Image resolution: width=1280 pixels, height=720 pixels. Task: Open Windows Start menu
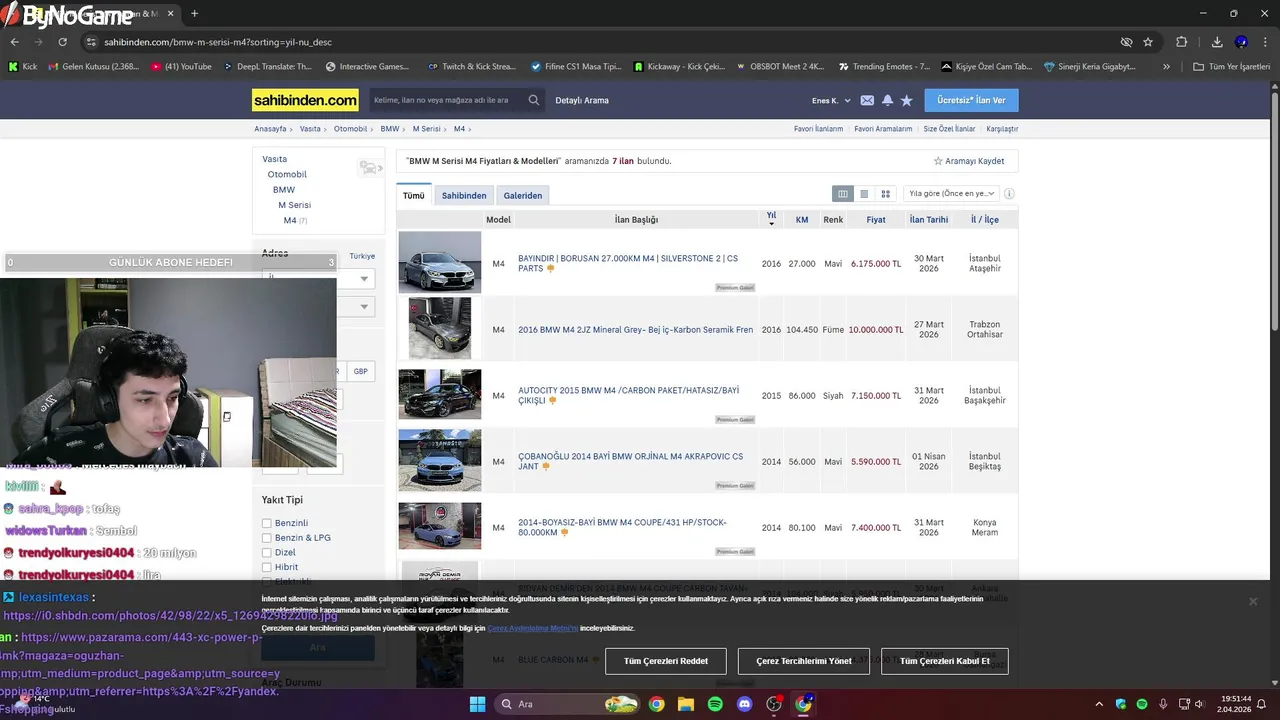tap(477, 704)
